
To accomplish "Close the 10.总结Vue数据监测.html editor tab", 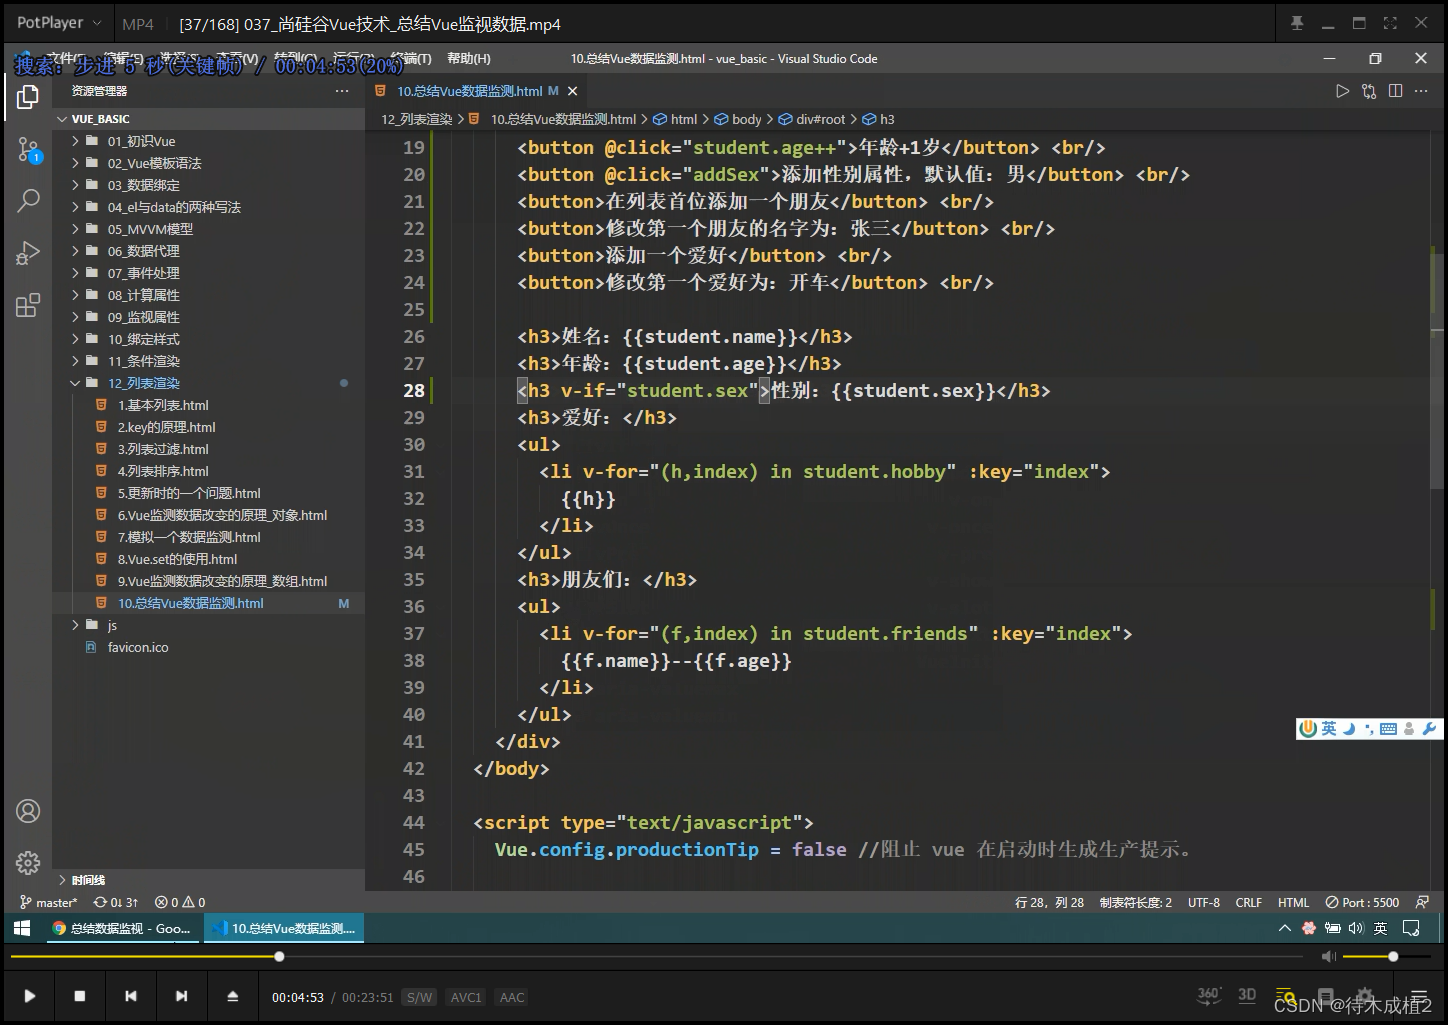I will pyautogui.click(x=572, y=91).
